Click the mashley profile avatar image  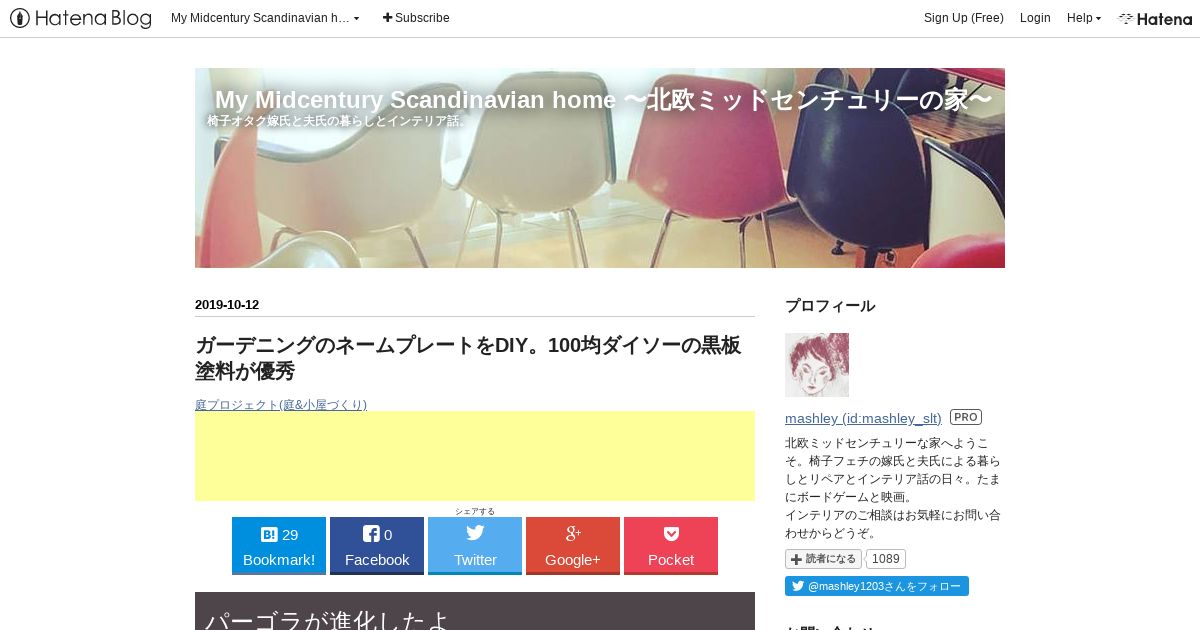(x=817, y=365)
